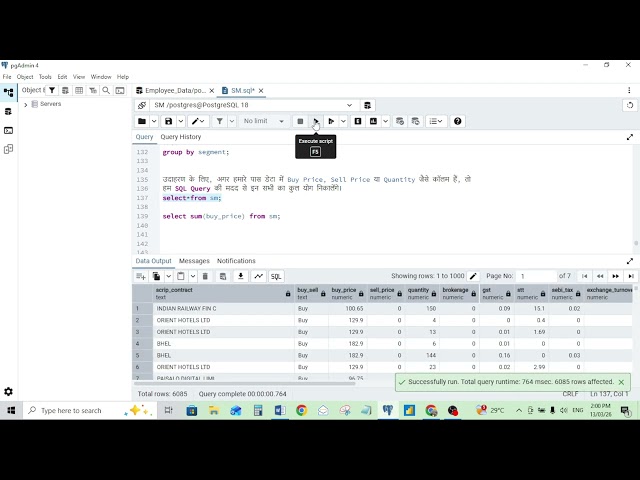This screenshot has height=480, width=640.
Task: Expand the filter options dropdown arrow
Action: point(232,121)
